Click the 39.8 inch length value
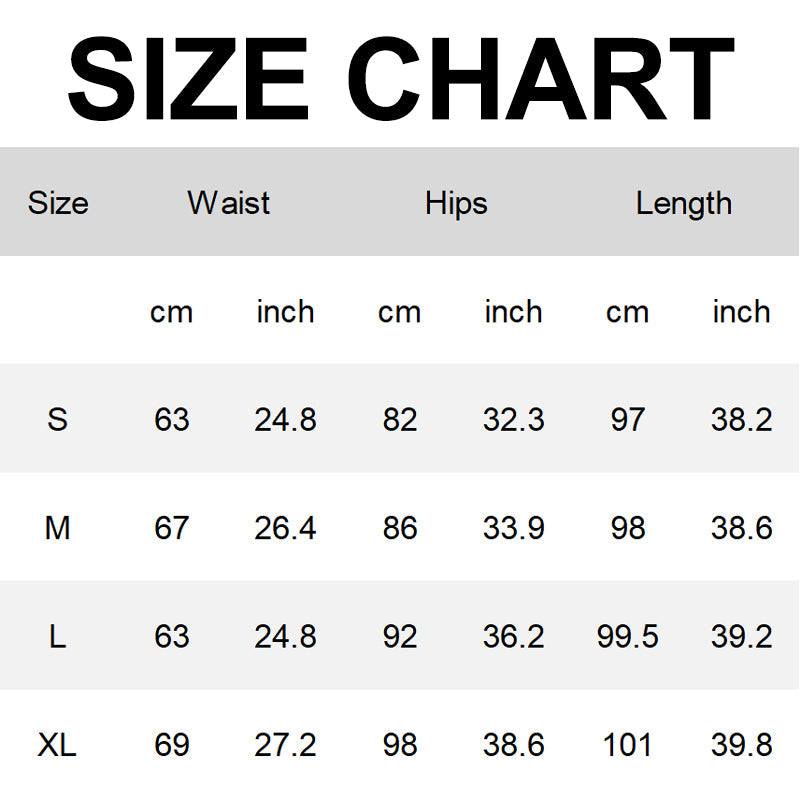The width and height of the screenshot is (800, 800). click(x=741, y=744)
